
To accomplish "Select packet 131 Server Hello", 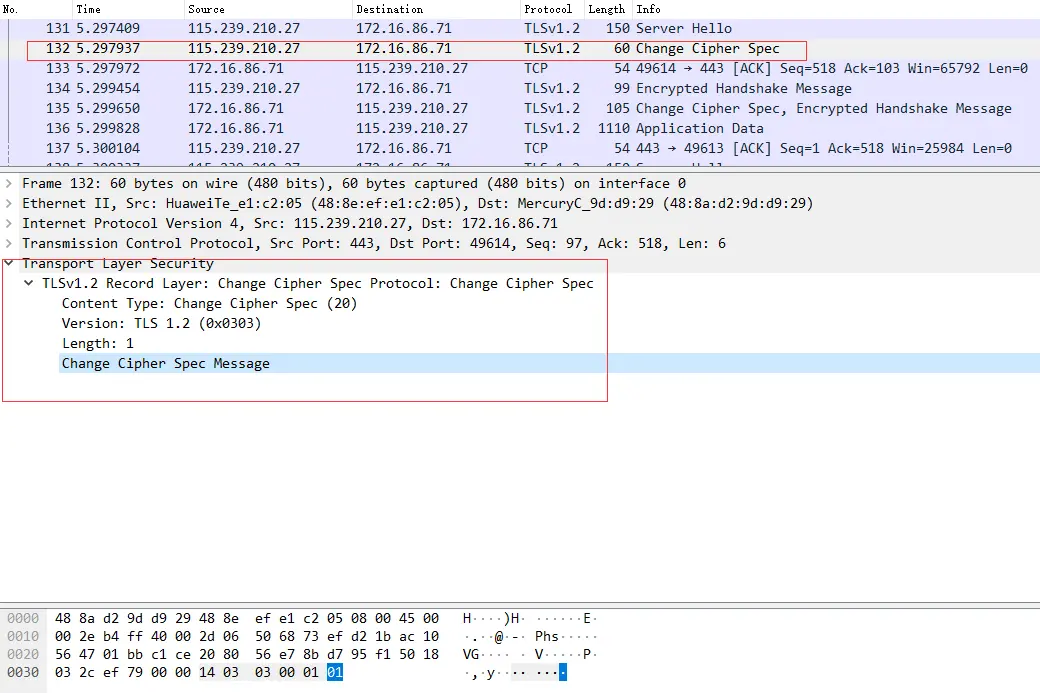I will [x=520, y=29].
